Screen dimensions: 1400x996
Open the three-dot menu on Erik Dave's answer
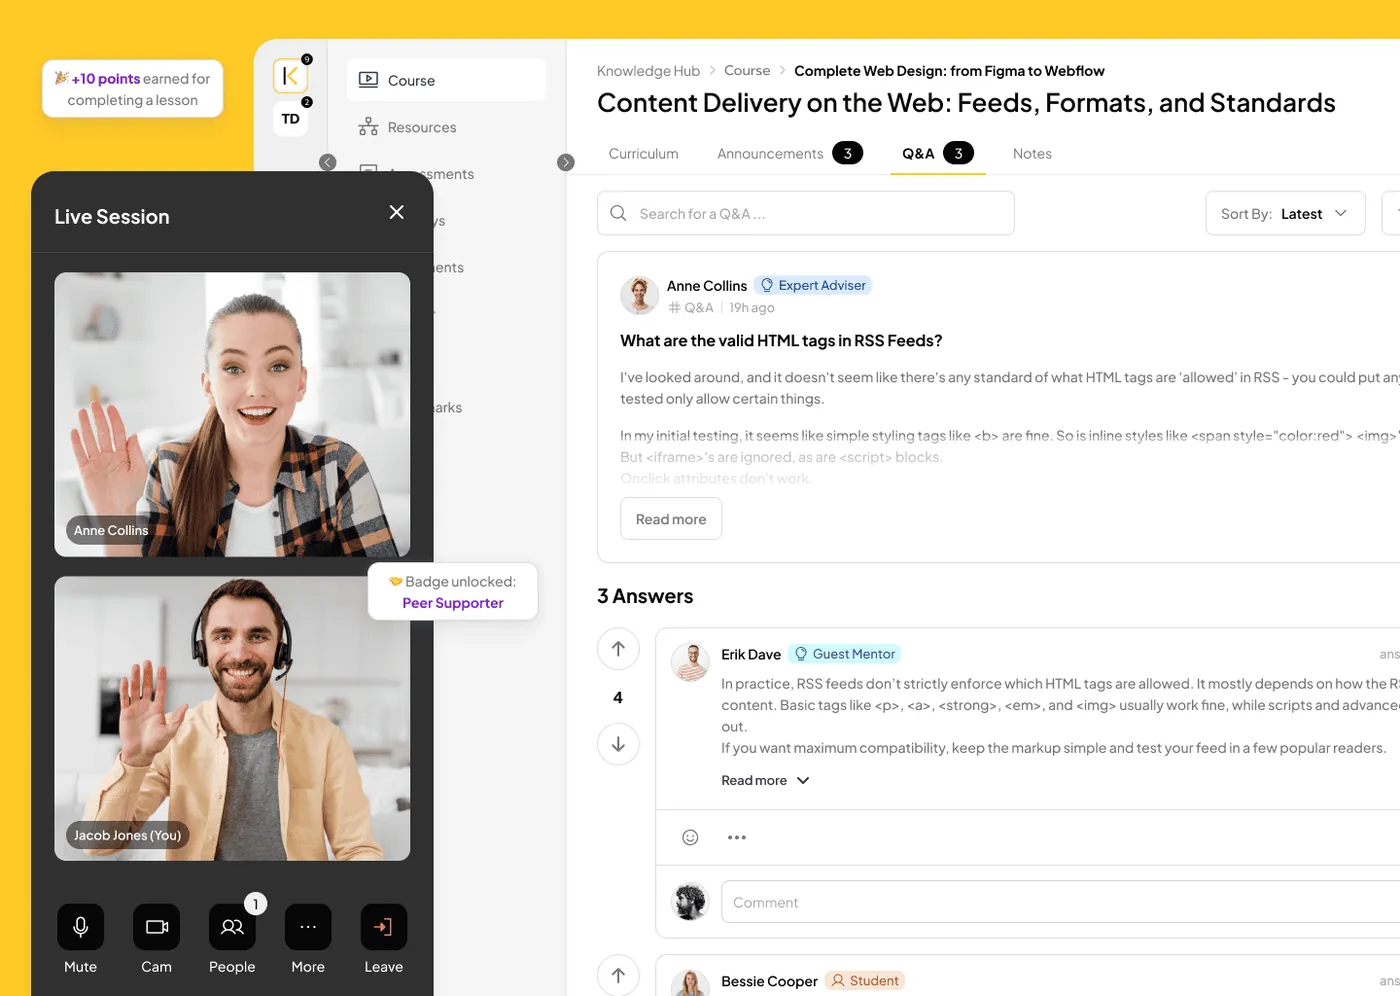click(x=737, y=837)
